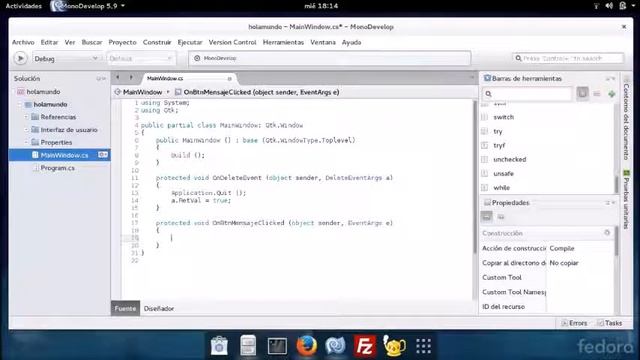Viewport: 640px width, 360px height.
Task: Select the Custom Tool property row
Action: 547,278
